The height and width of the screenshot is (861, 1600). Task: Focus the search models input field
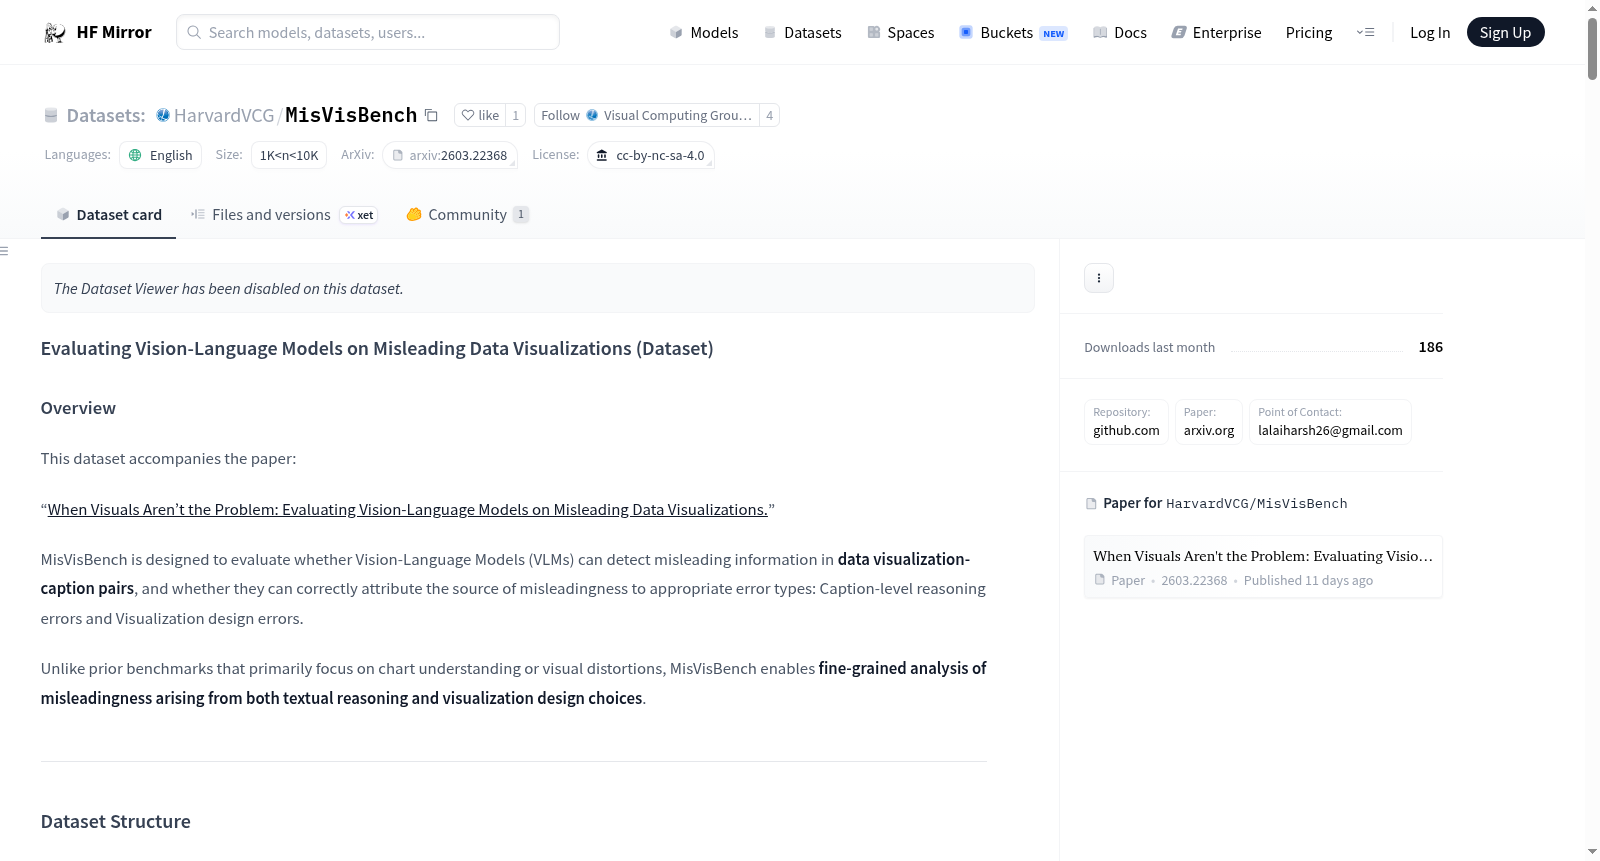tap(368, 32)
